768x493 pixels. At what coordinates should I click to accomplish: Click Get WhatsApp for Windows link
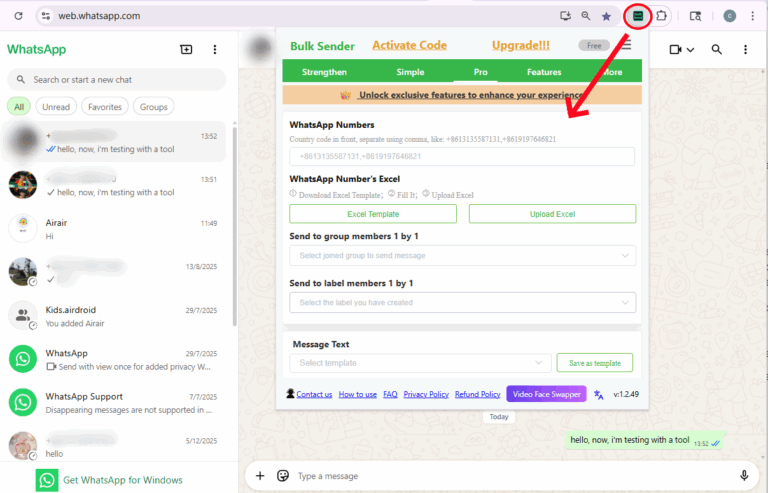point(122,480)
